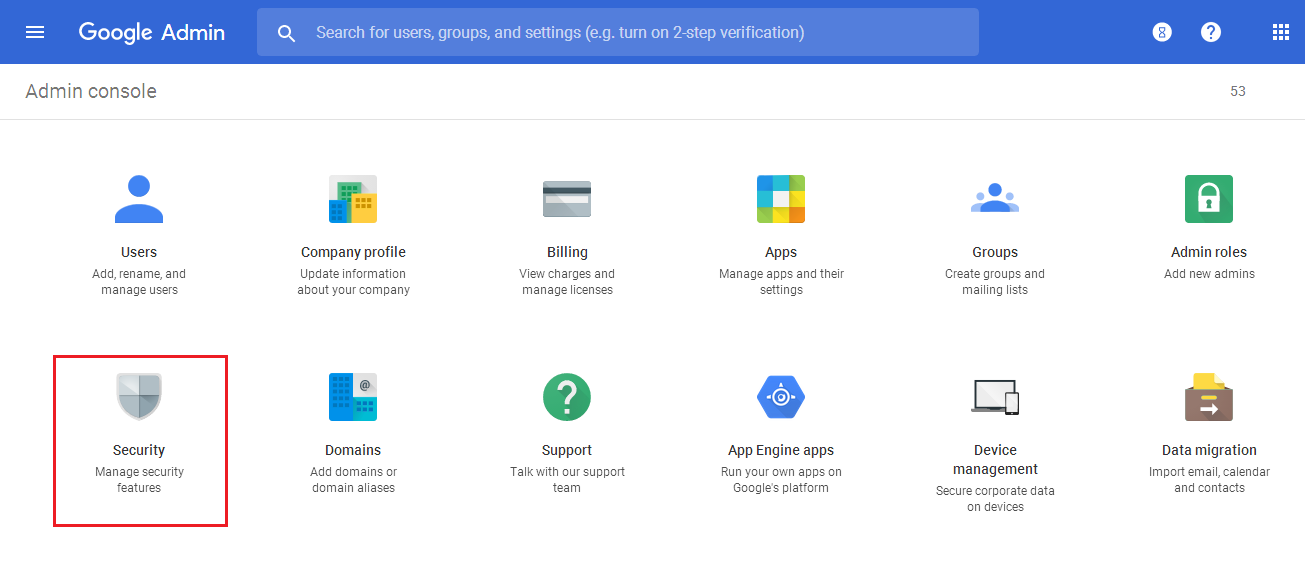Open the Security label link
Image resolution: width=1305 pixels, height=573 pixels.
139,450
